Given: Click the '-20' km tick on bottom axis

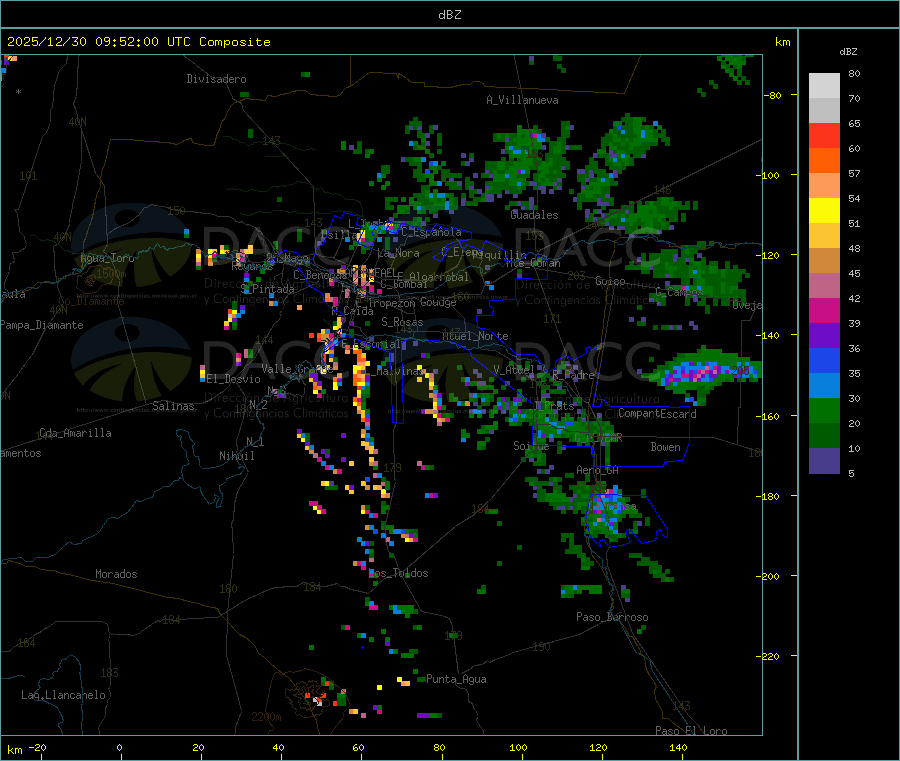Looking at the screenshot, I should pos(38,747).
